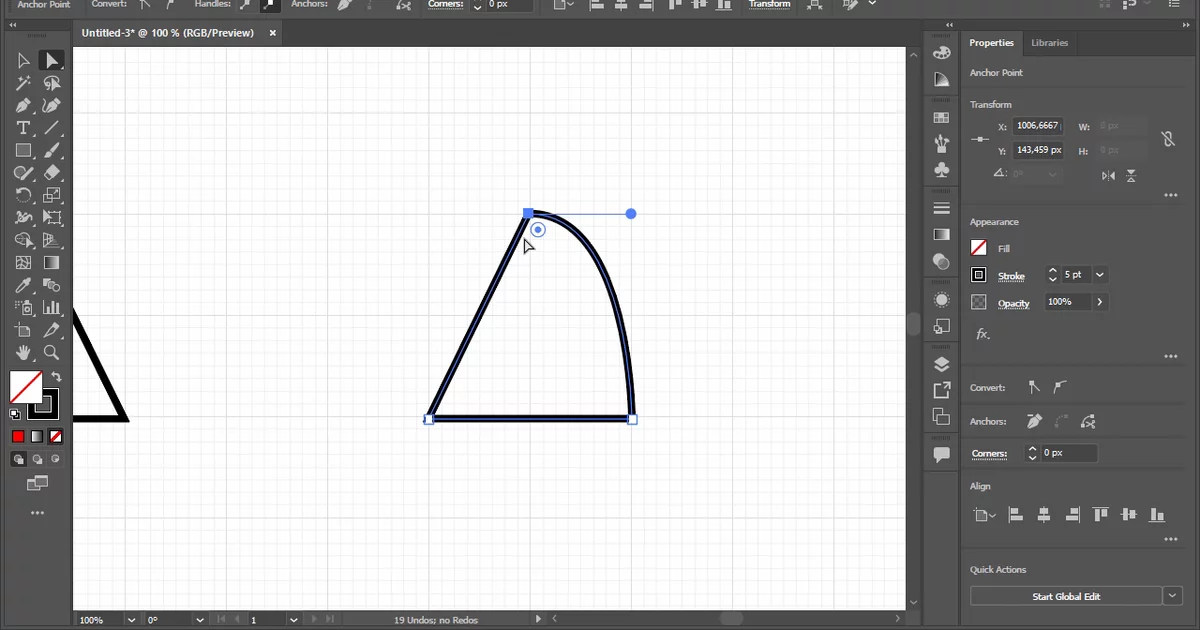1200x630 pixels.
Task: Select the Pen tool in the left toolbar
Action: (x=23, y=106)
